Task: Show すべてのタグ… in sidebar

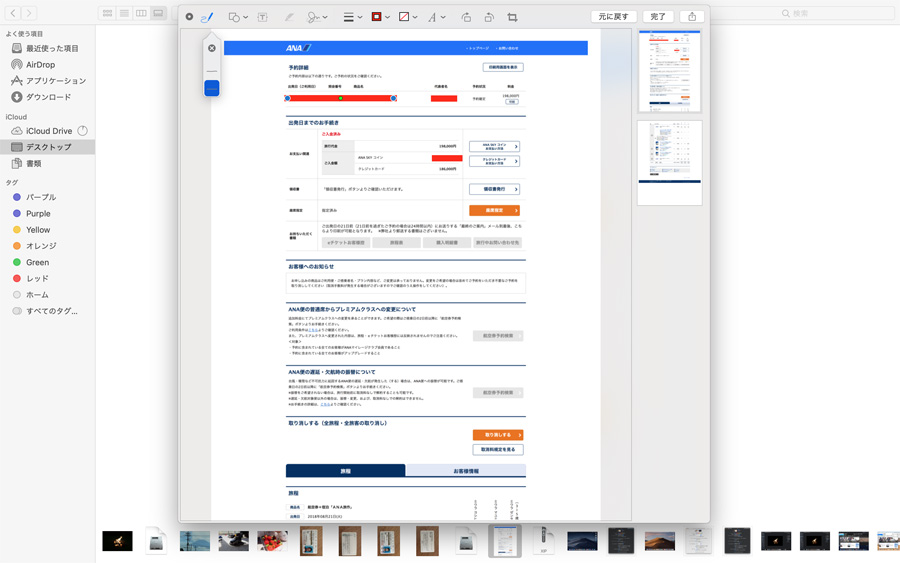Action: [x=48, y=311]
